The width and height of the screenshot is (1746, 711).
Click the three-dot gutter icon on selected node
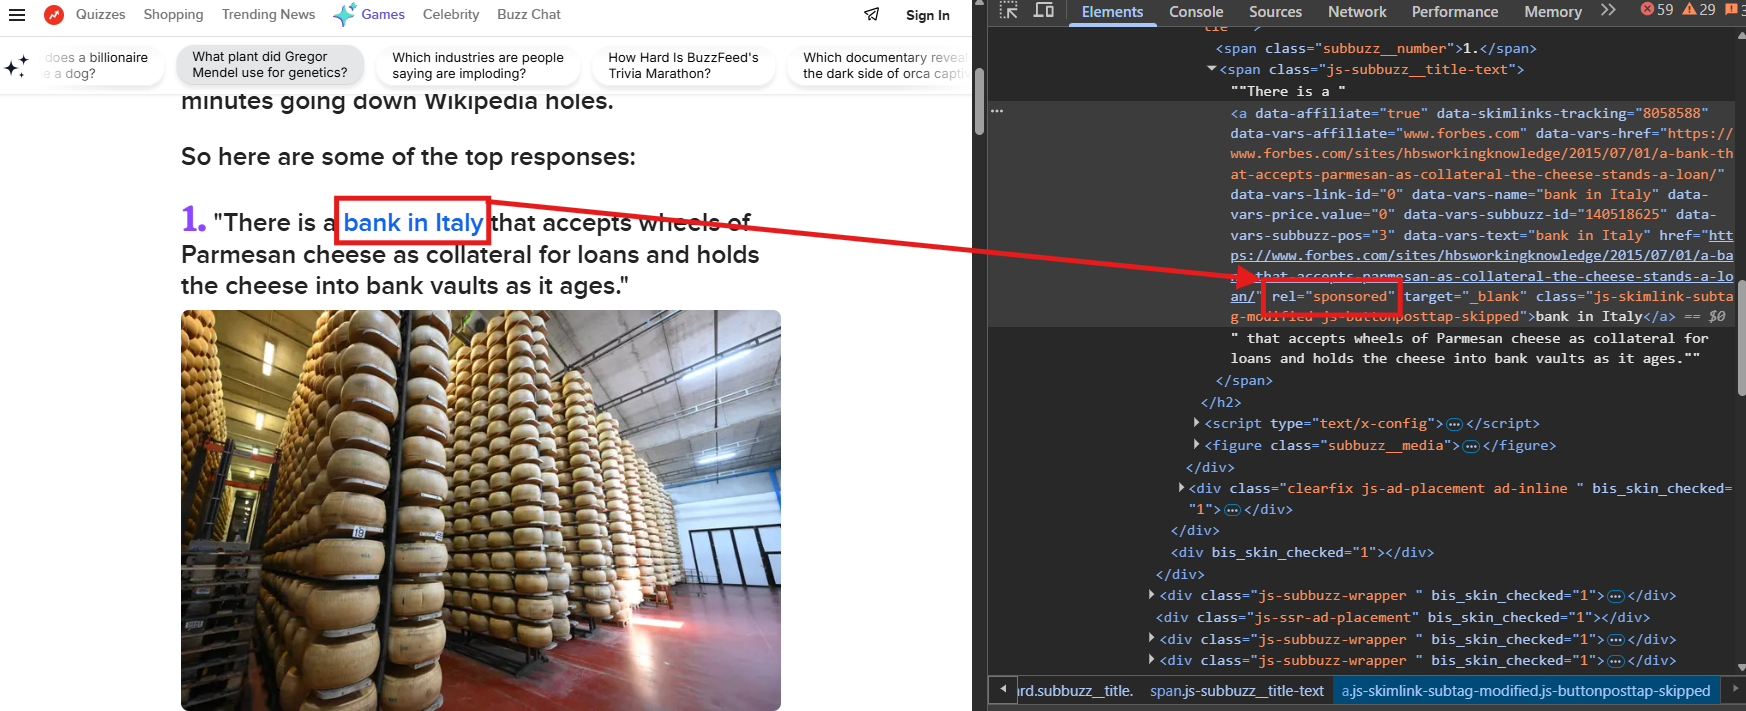point(997,111)
